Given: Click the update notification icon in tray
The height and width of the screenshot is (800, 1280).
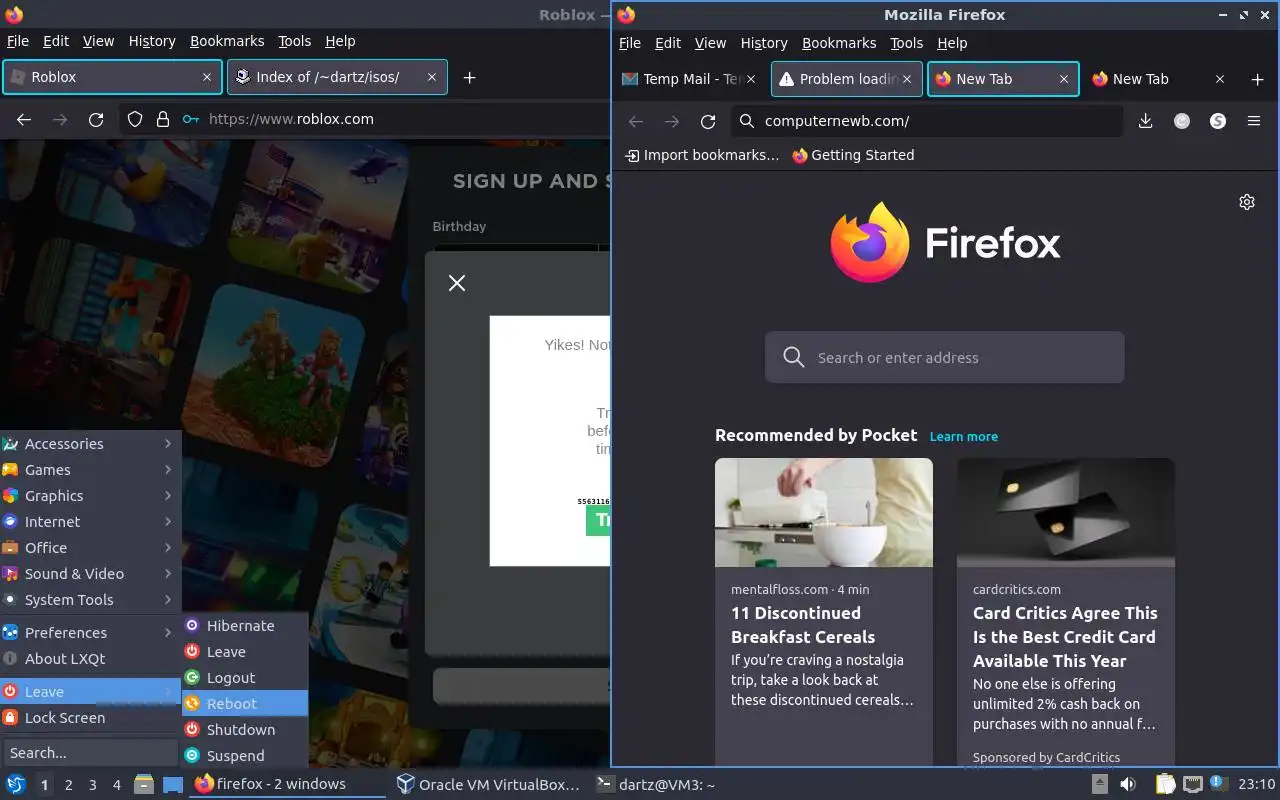Looking at the screenshot, I should [x=1218, y=783].
